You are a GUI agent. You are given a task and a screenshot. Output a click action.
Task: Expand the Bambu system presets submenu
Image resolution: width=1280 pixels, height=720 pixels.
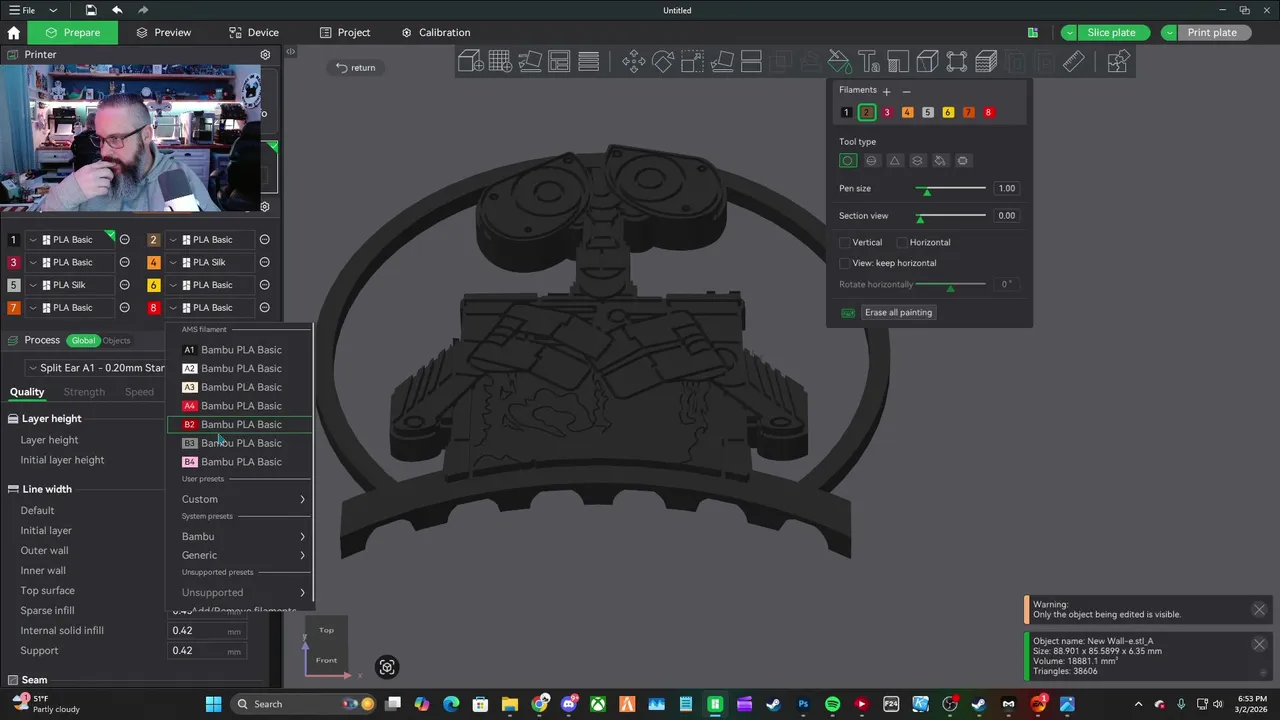(240, 537)
